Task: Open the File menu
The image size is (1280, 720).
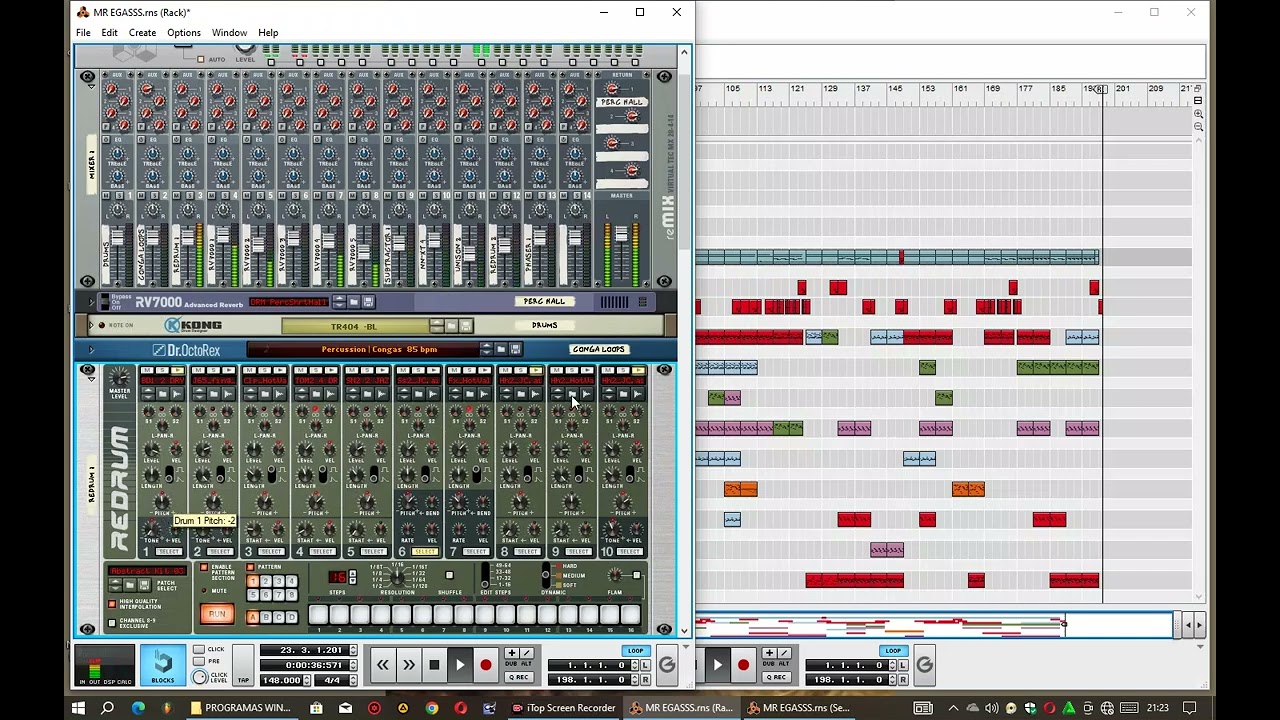Action: (83, 33)
